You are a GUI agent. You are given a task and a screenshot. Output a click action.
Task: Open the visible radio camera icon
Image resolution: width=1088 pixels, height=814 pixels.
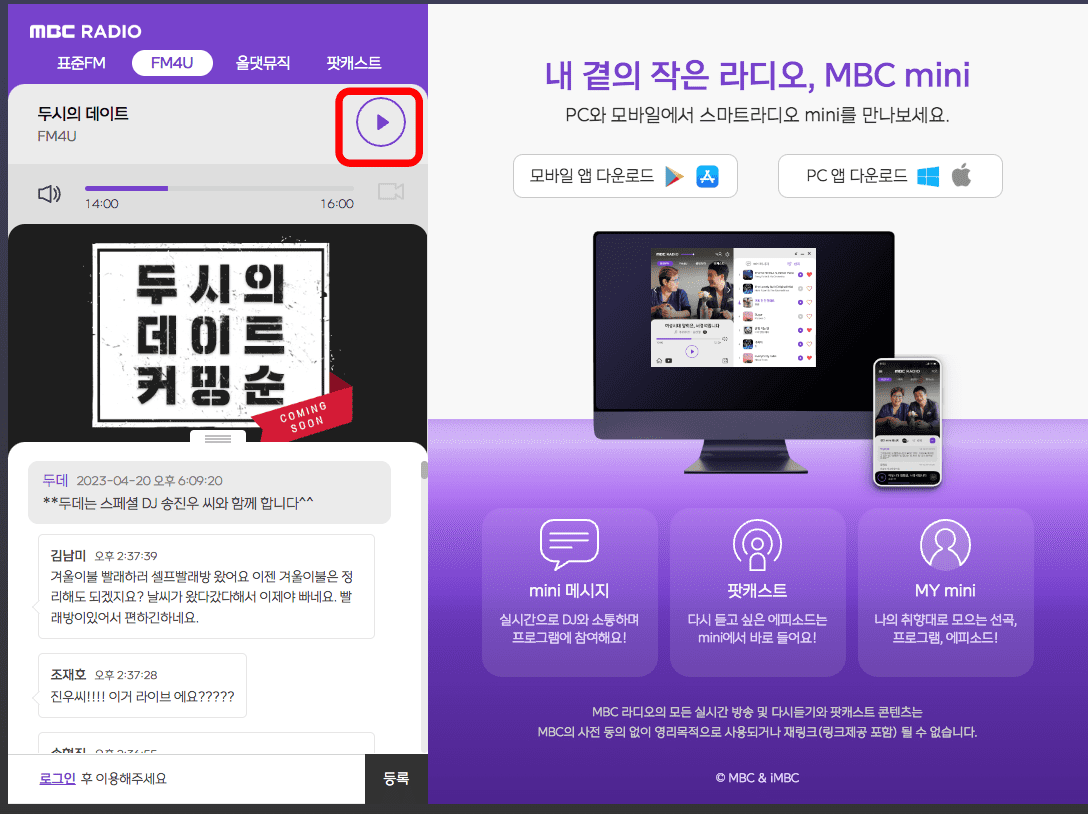[x=391, y=191]
